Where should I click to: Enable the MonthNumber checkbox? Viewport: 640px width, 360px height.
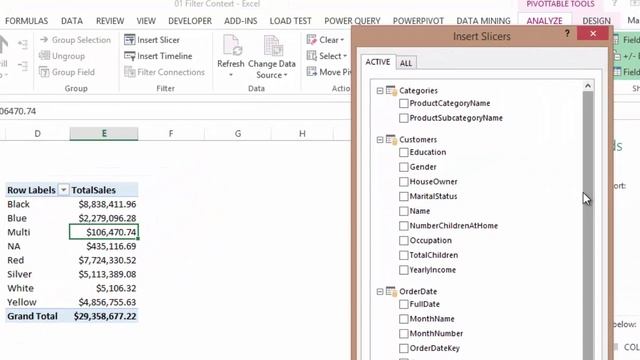click(x=404, y=333)
